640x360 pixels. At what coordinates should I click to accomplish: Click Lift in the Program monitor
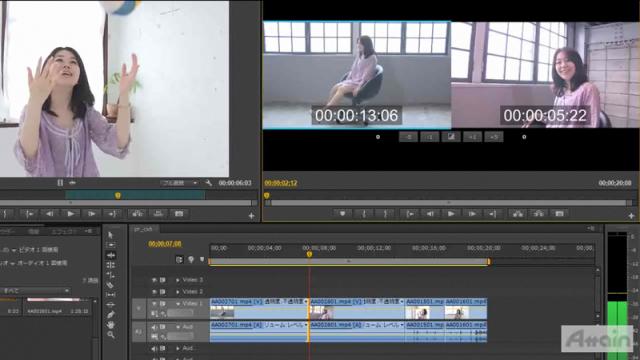click(518, 213)
